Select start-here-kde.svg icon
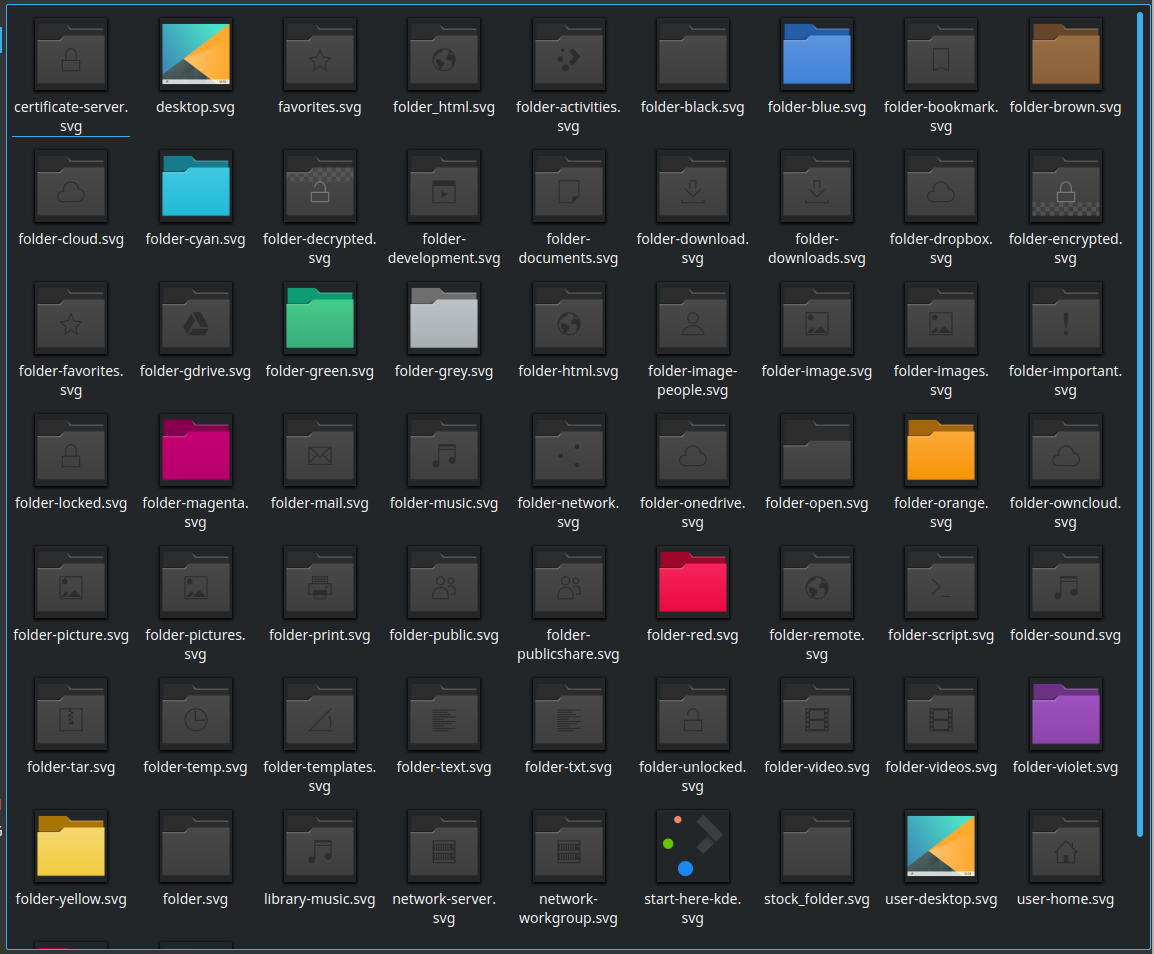1154x954 pixels. coord(693,846)
